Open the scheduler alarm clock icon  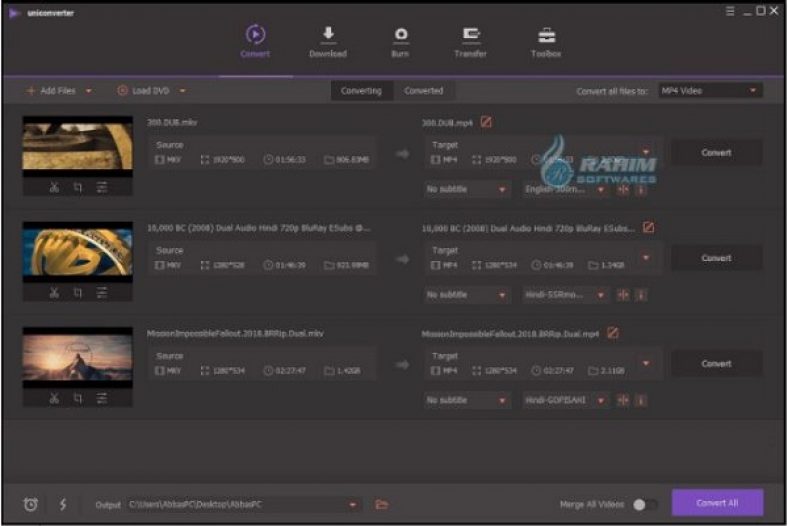click(31, 504)
